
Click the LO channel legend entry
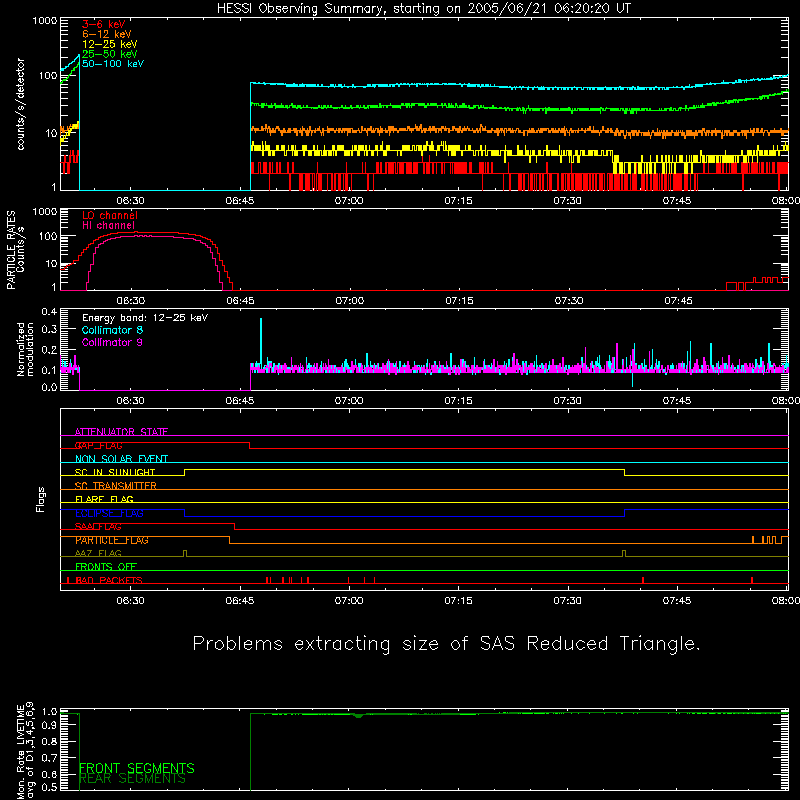[x=110, y=215]
